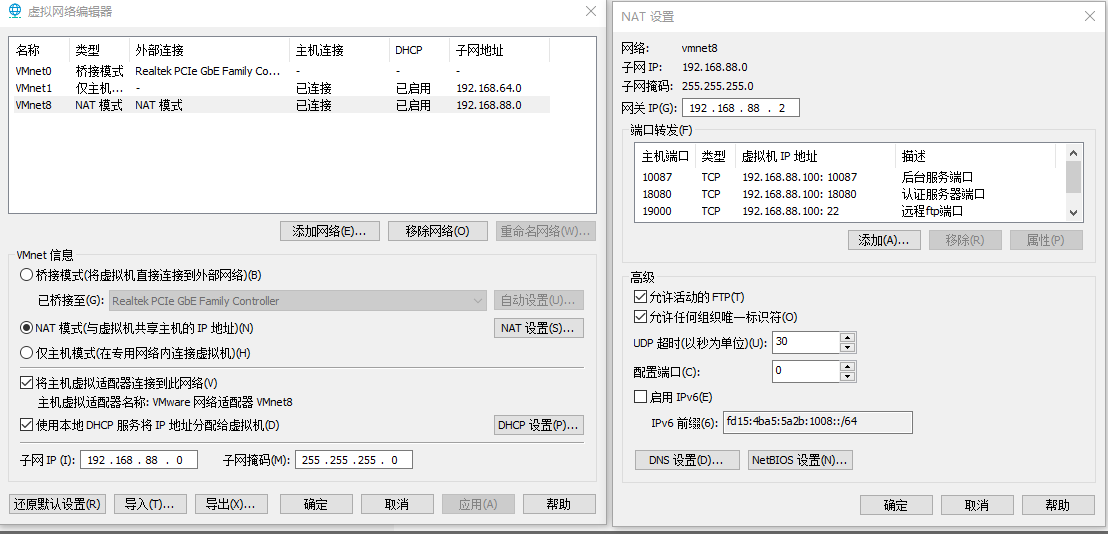This screenshot has height=534, width=1108.
Task: Click 192.168.64.0 subnet address cell
Action: [489, 88]
